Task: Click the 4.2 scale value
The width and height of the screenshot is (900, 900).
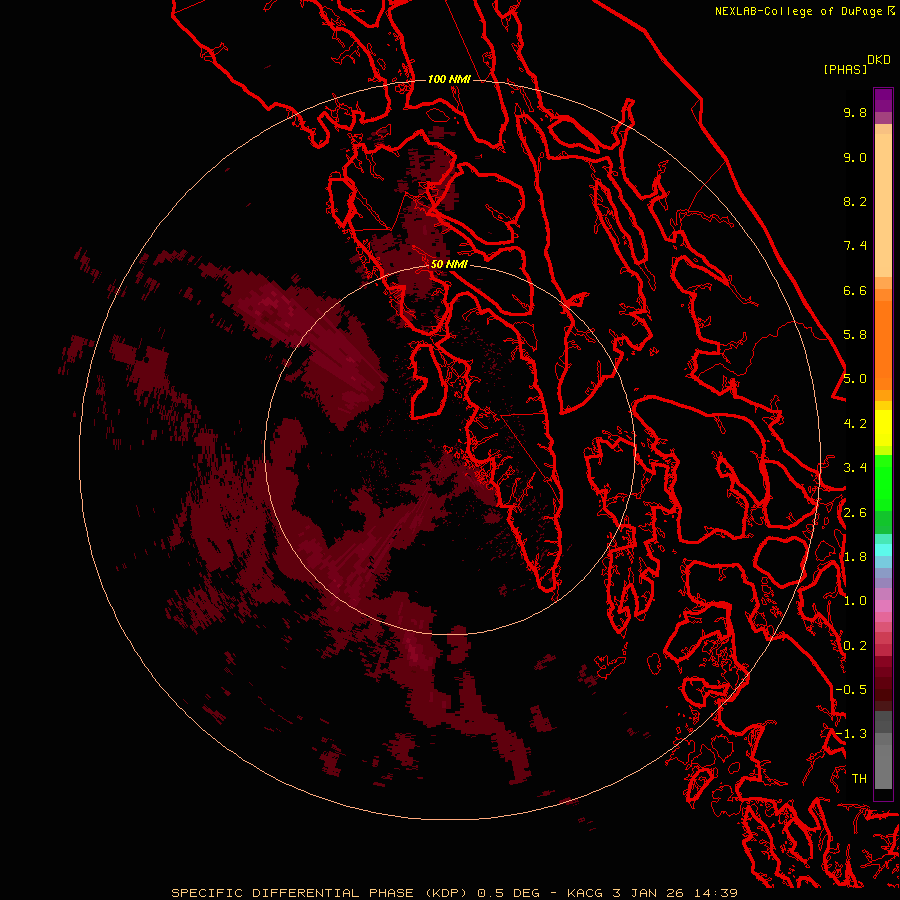Action: pos(855,424)
